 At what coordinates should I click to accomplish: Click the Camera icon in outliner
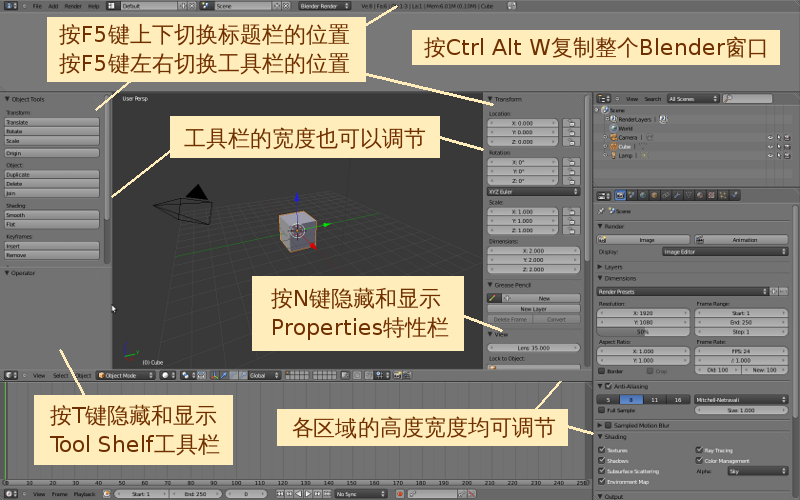pyautogui.click(x=614, y=137)
